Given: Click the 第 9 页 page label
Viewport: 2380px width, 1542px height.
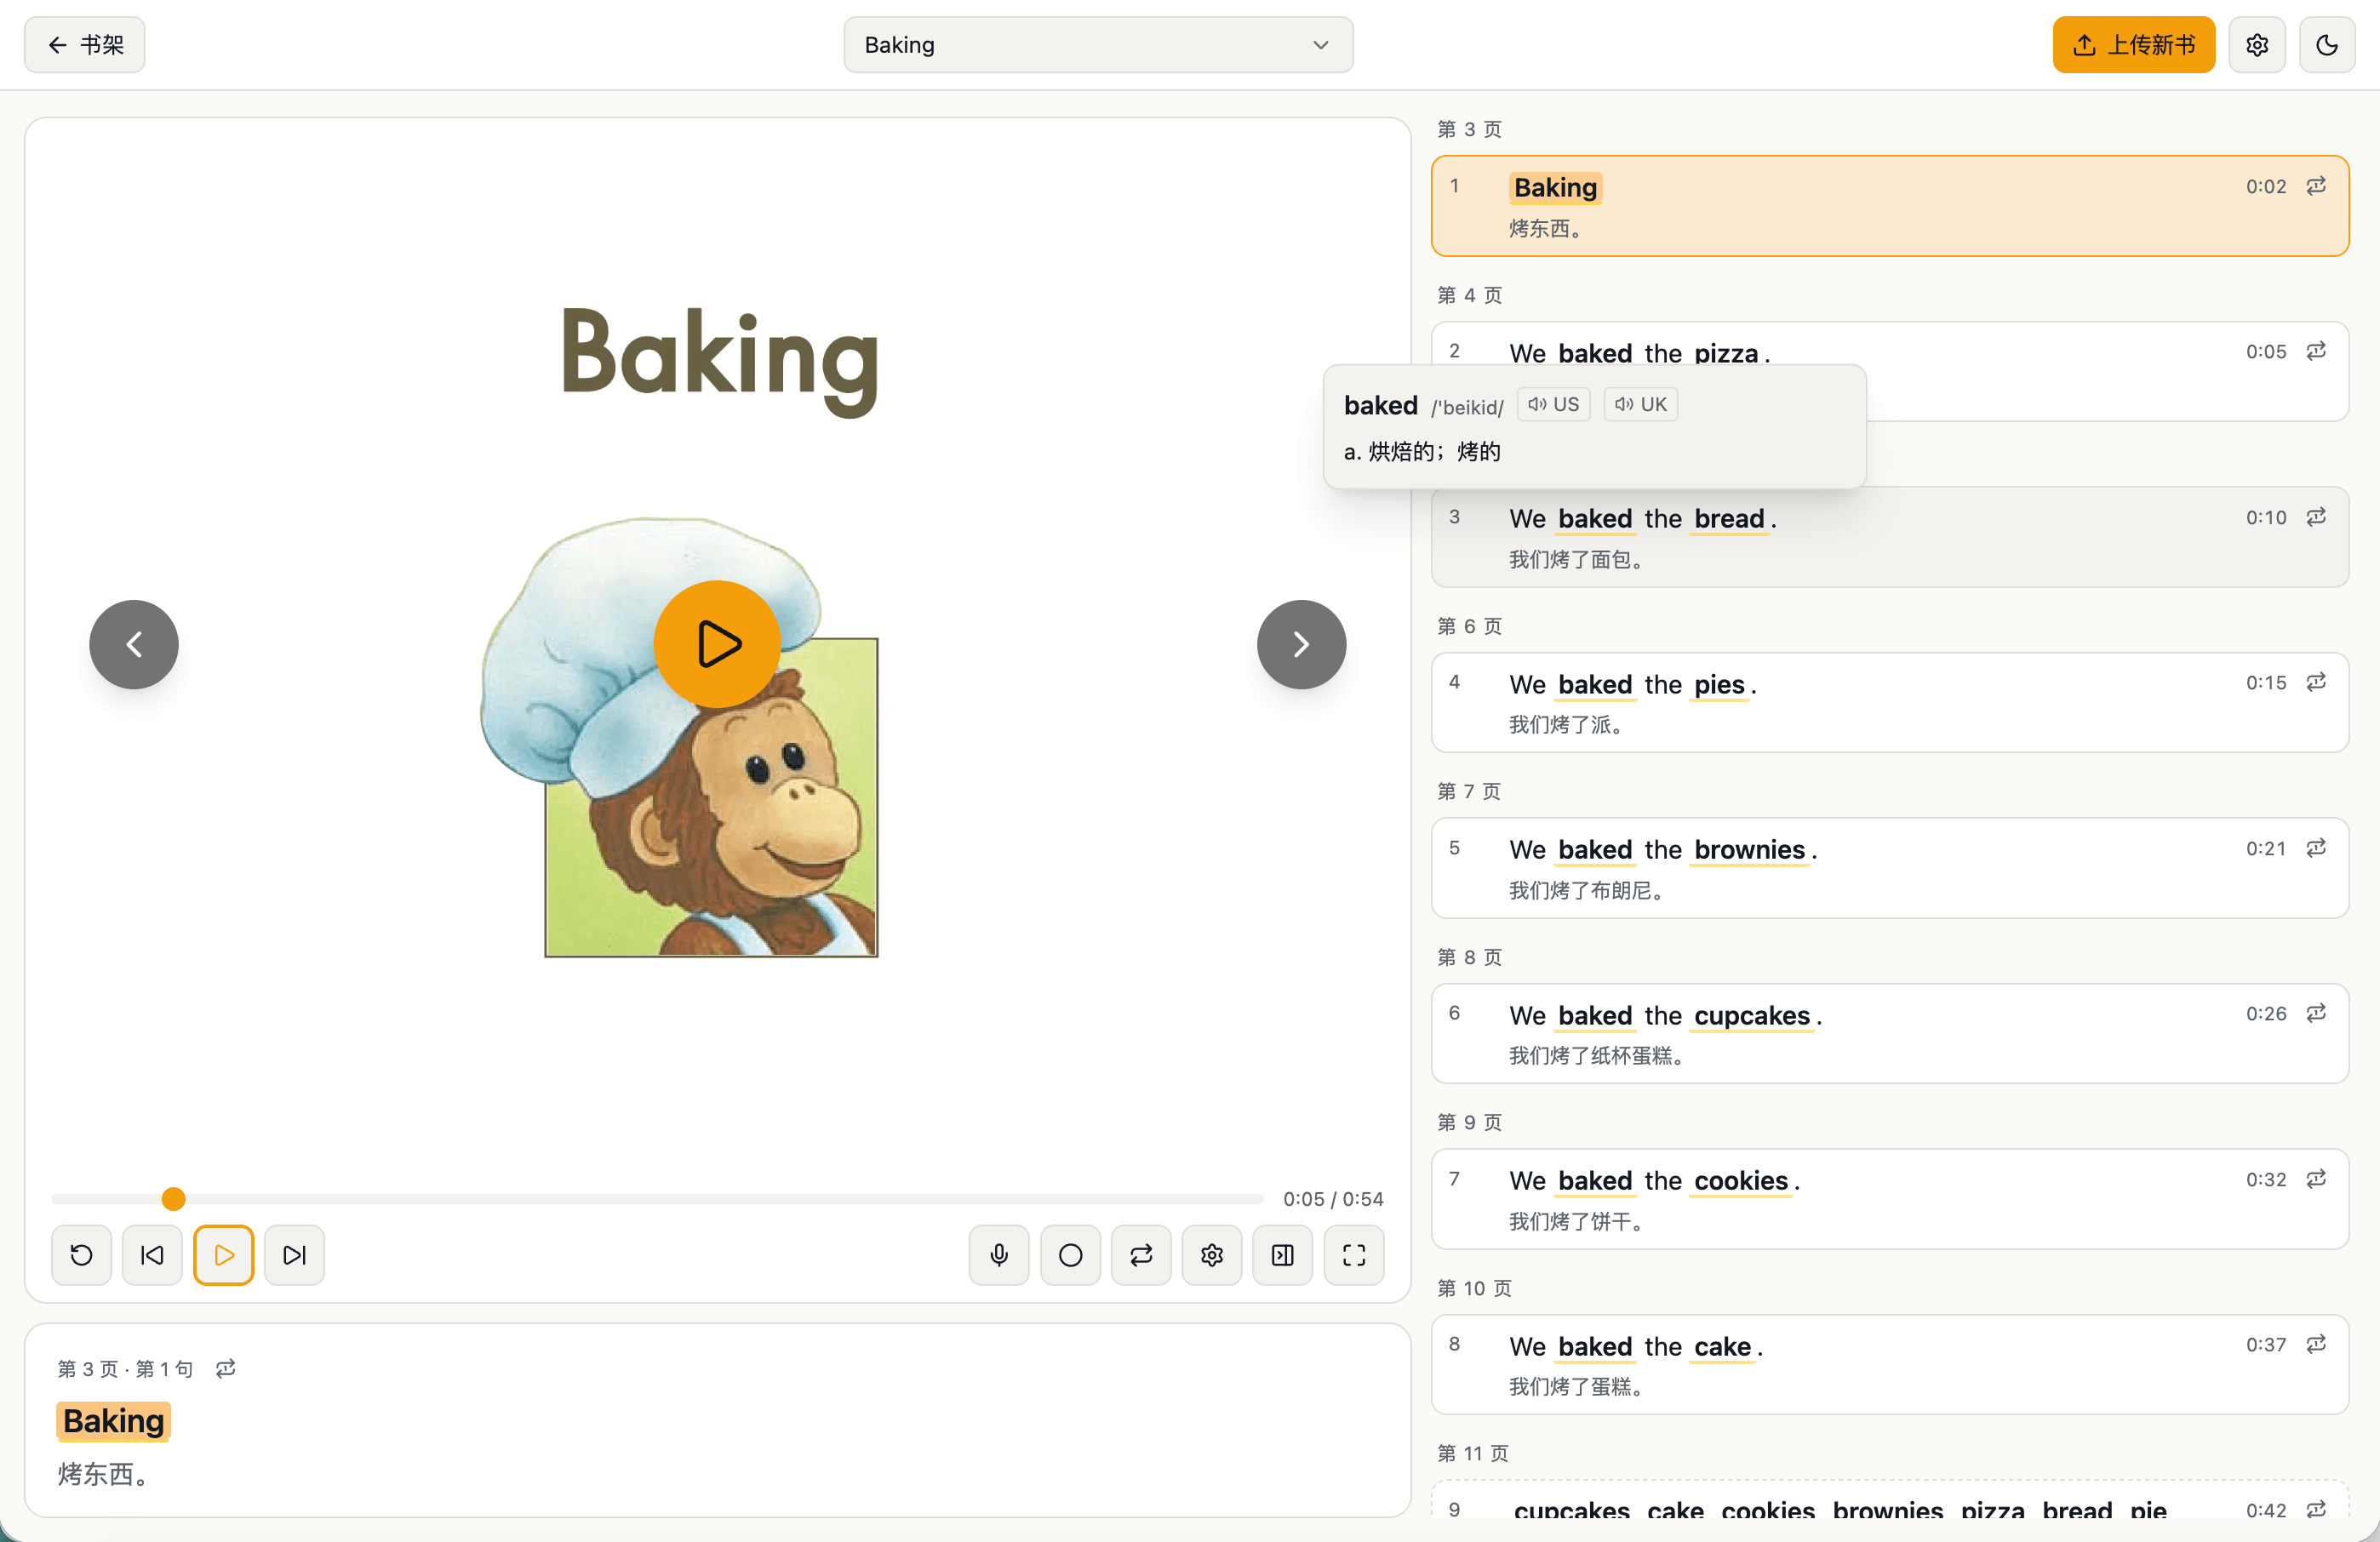Looking at the screenshot, I should pos(1469,1122).
